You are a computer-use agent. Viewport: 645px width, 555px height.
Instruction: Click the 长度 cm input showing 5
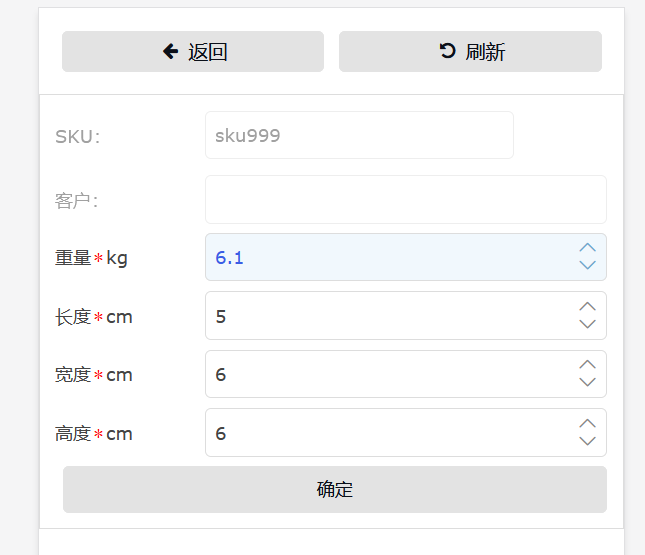[x=406, y=316]
